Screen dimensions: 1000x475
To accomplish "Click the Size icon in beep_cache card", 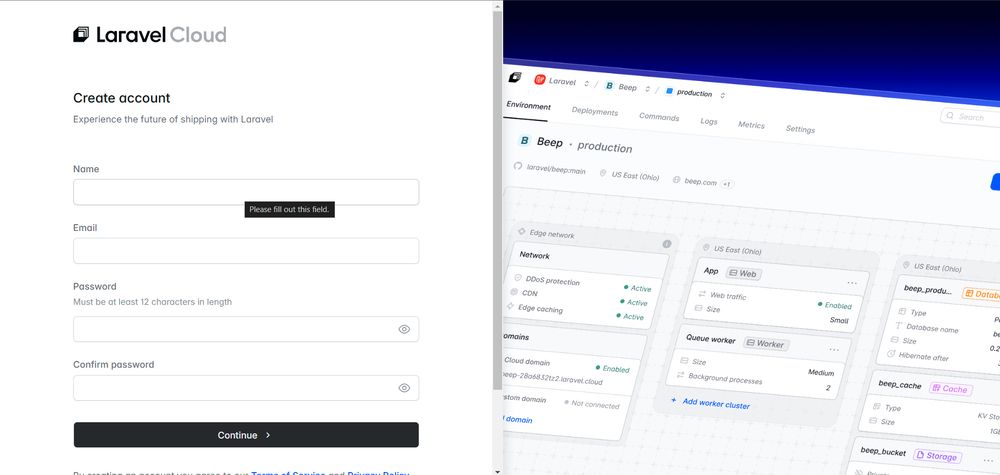I will 873,420.
